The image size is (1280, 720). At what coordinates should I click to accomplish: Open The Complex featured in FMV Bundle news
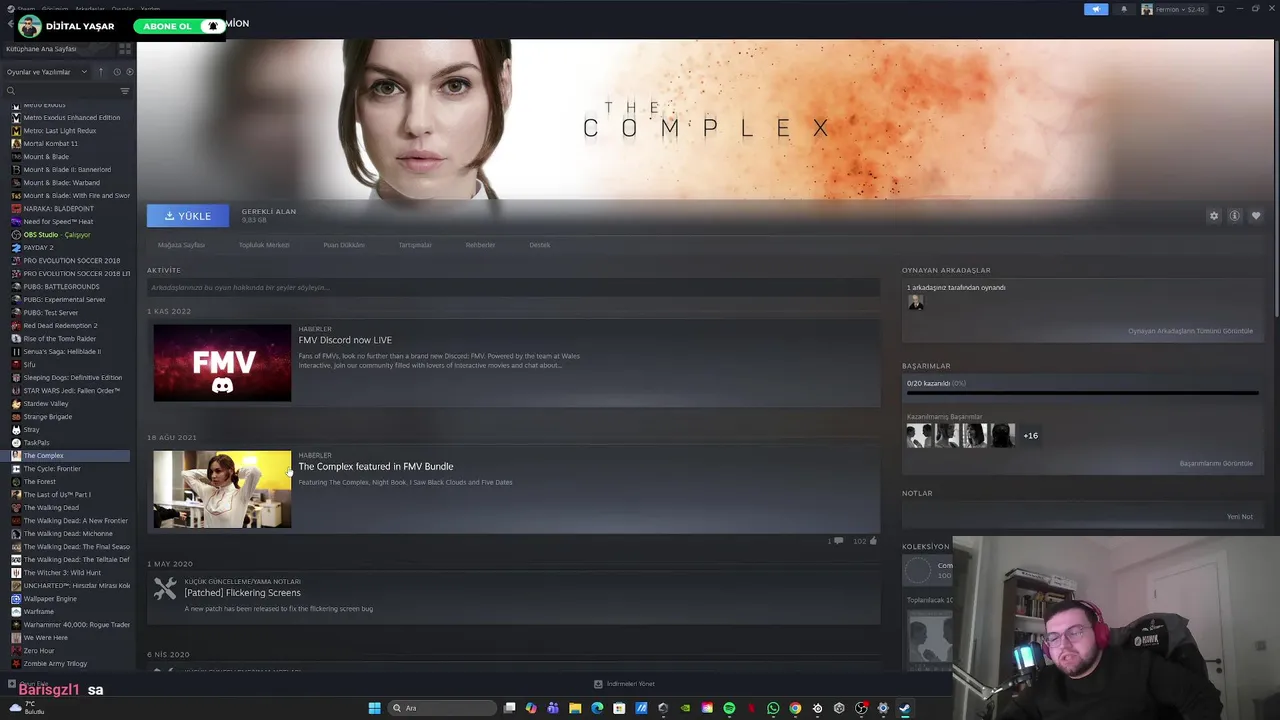tap(376, 466)
